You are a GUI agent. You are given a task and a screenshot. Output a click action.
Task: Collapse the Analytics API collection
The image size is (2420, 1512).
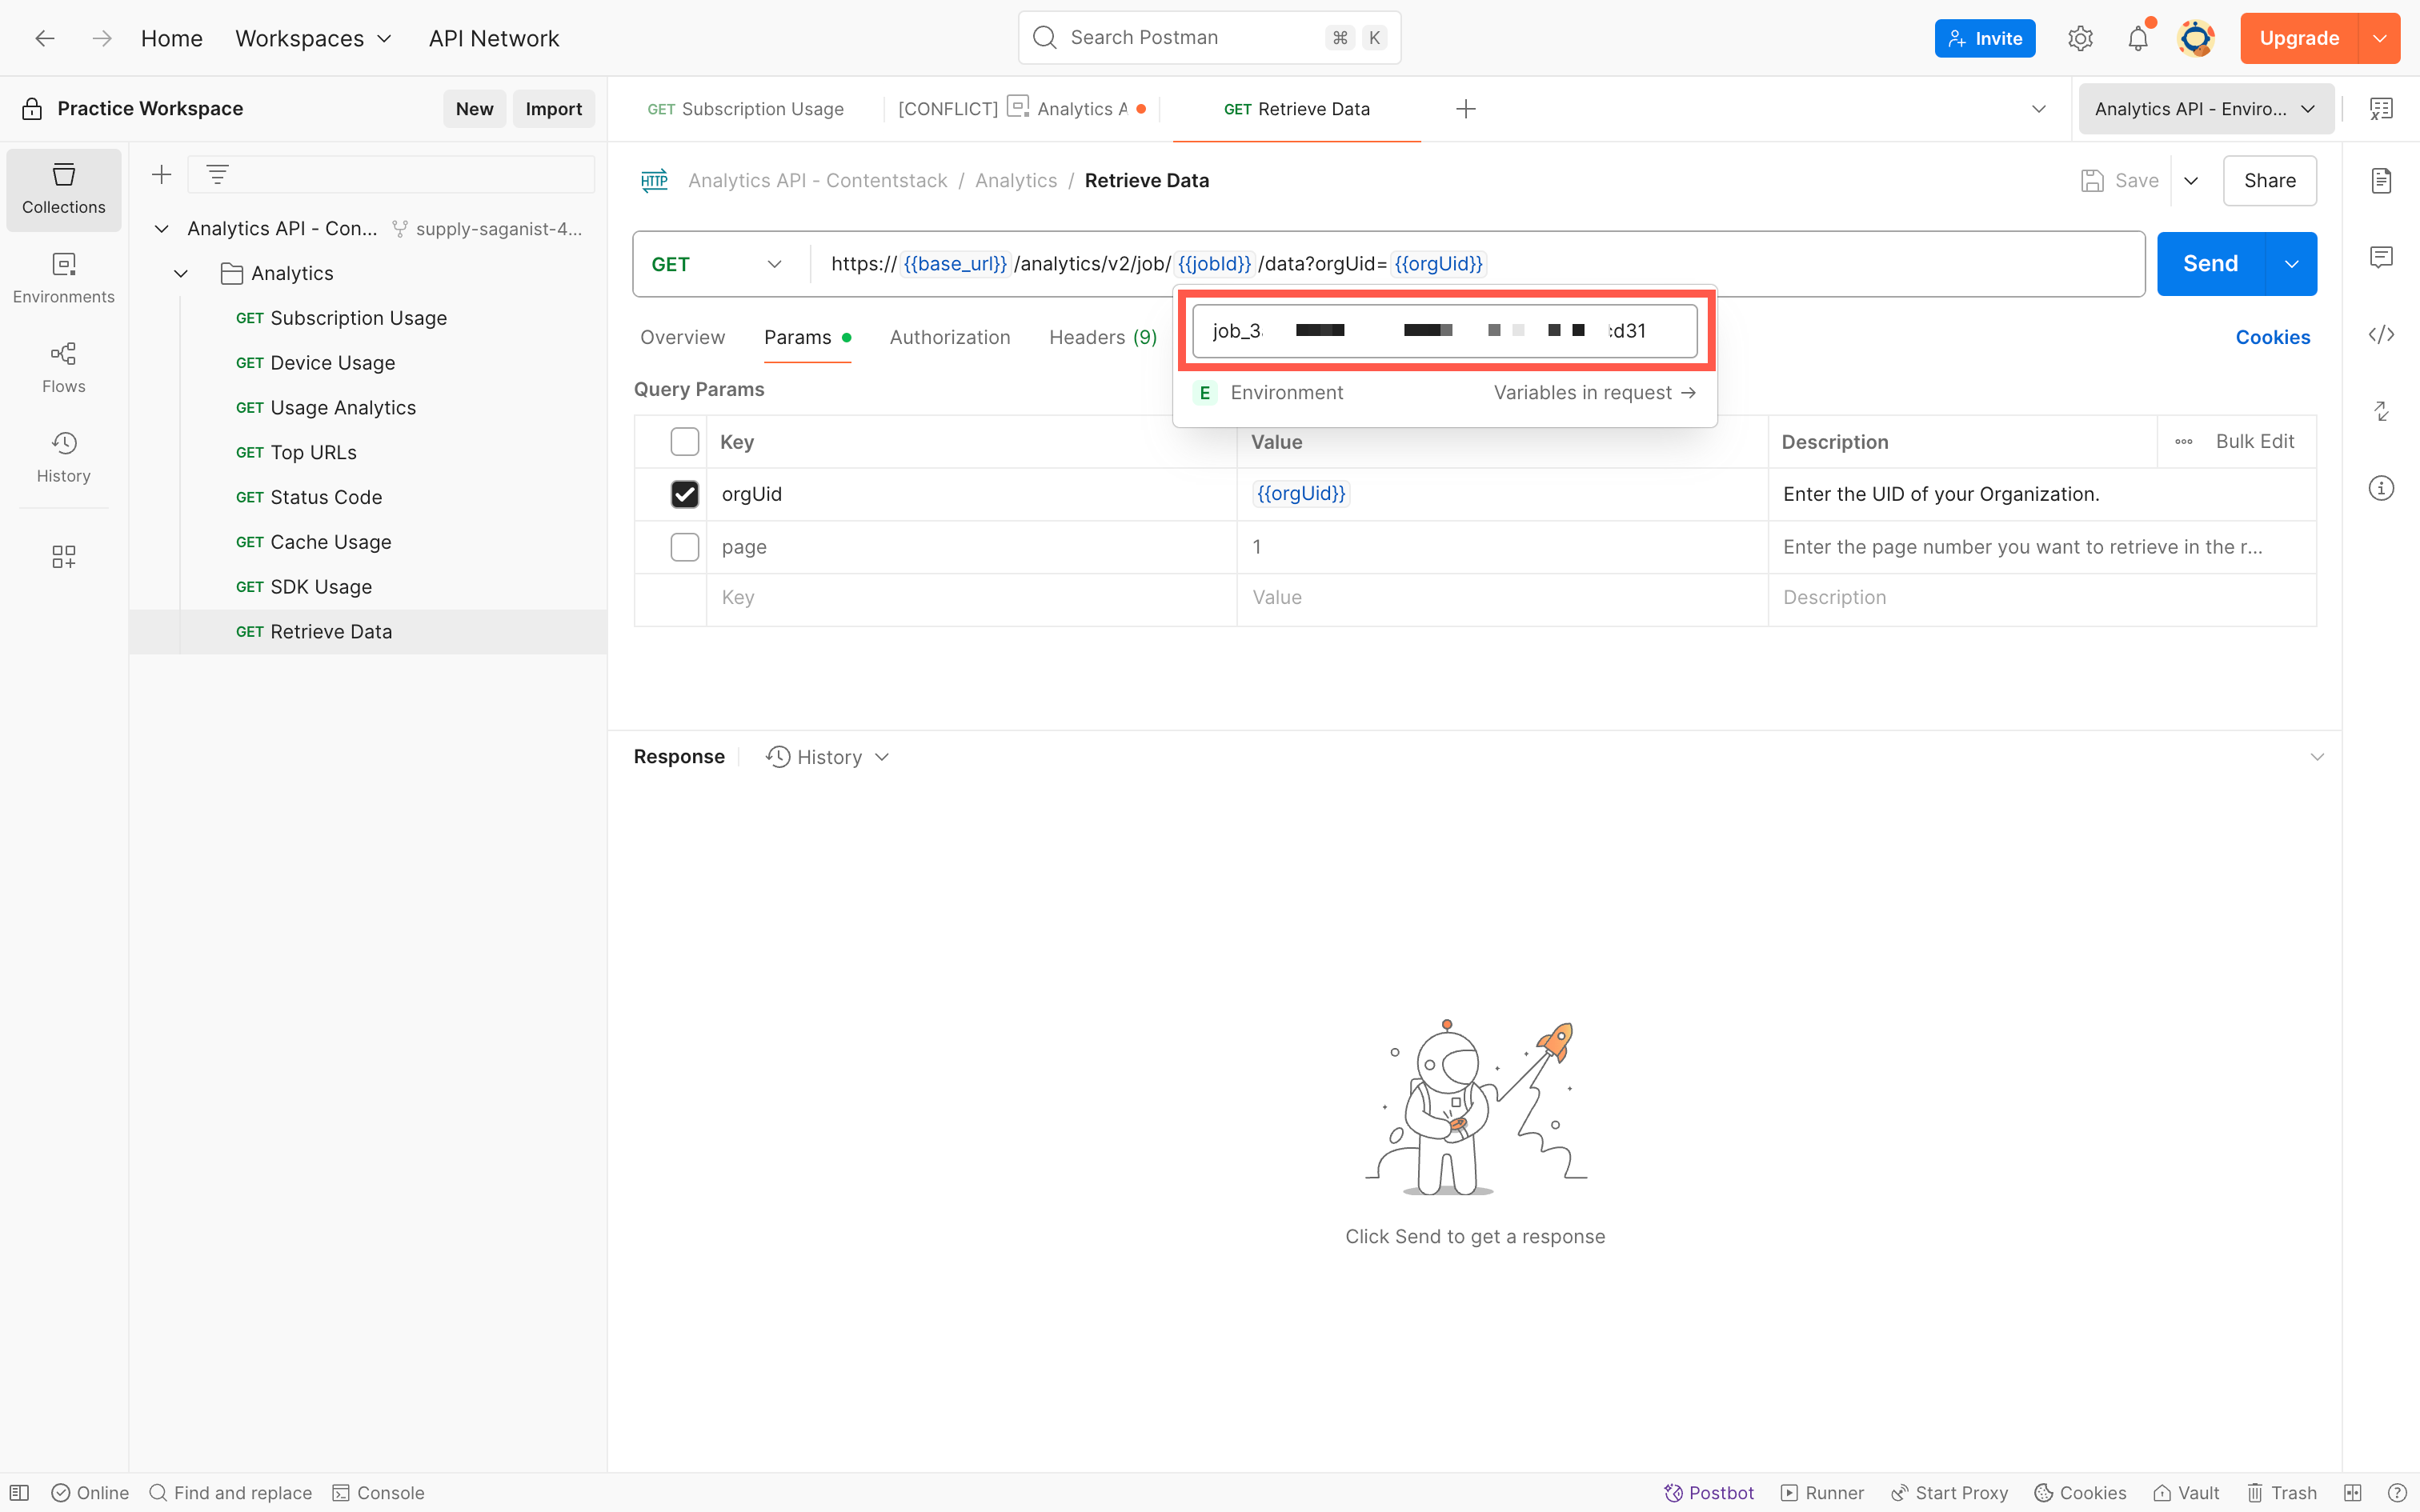tap(161, 229)
